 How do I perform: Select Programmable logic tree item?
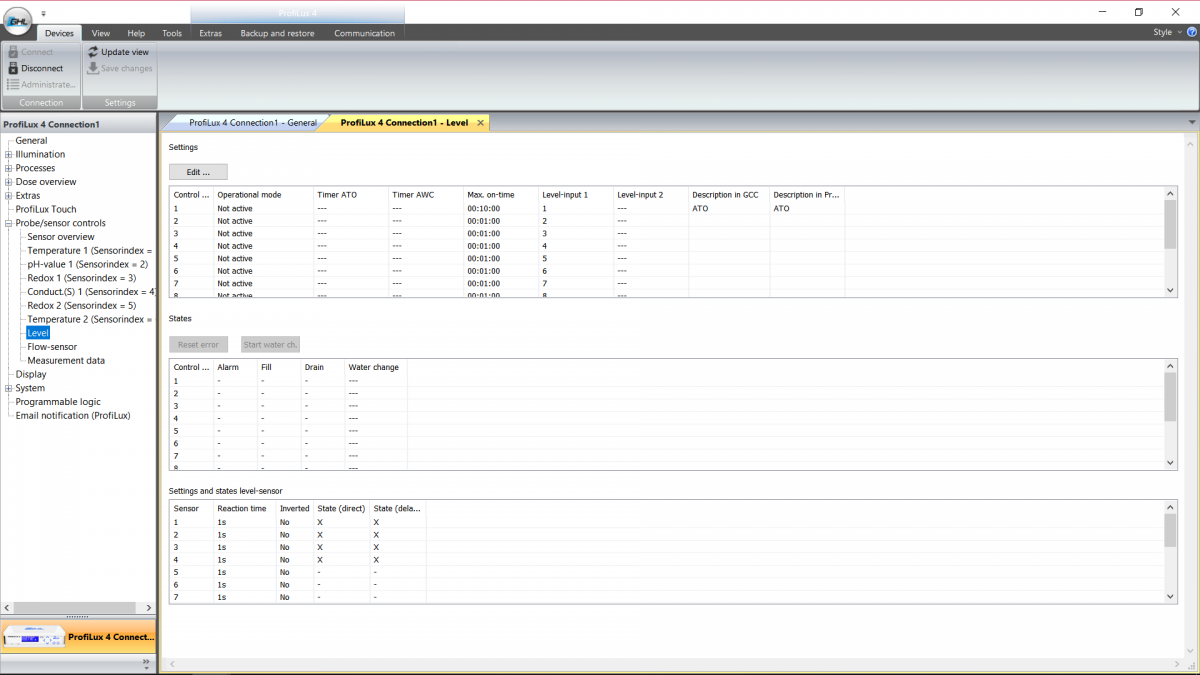click(x=58, y=402)
